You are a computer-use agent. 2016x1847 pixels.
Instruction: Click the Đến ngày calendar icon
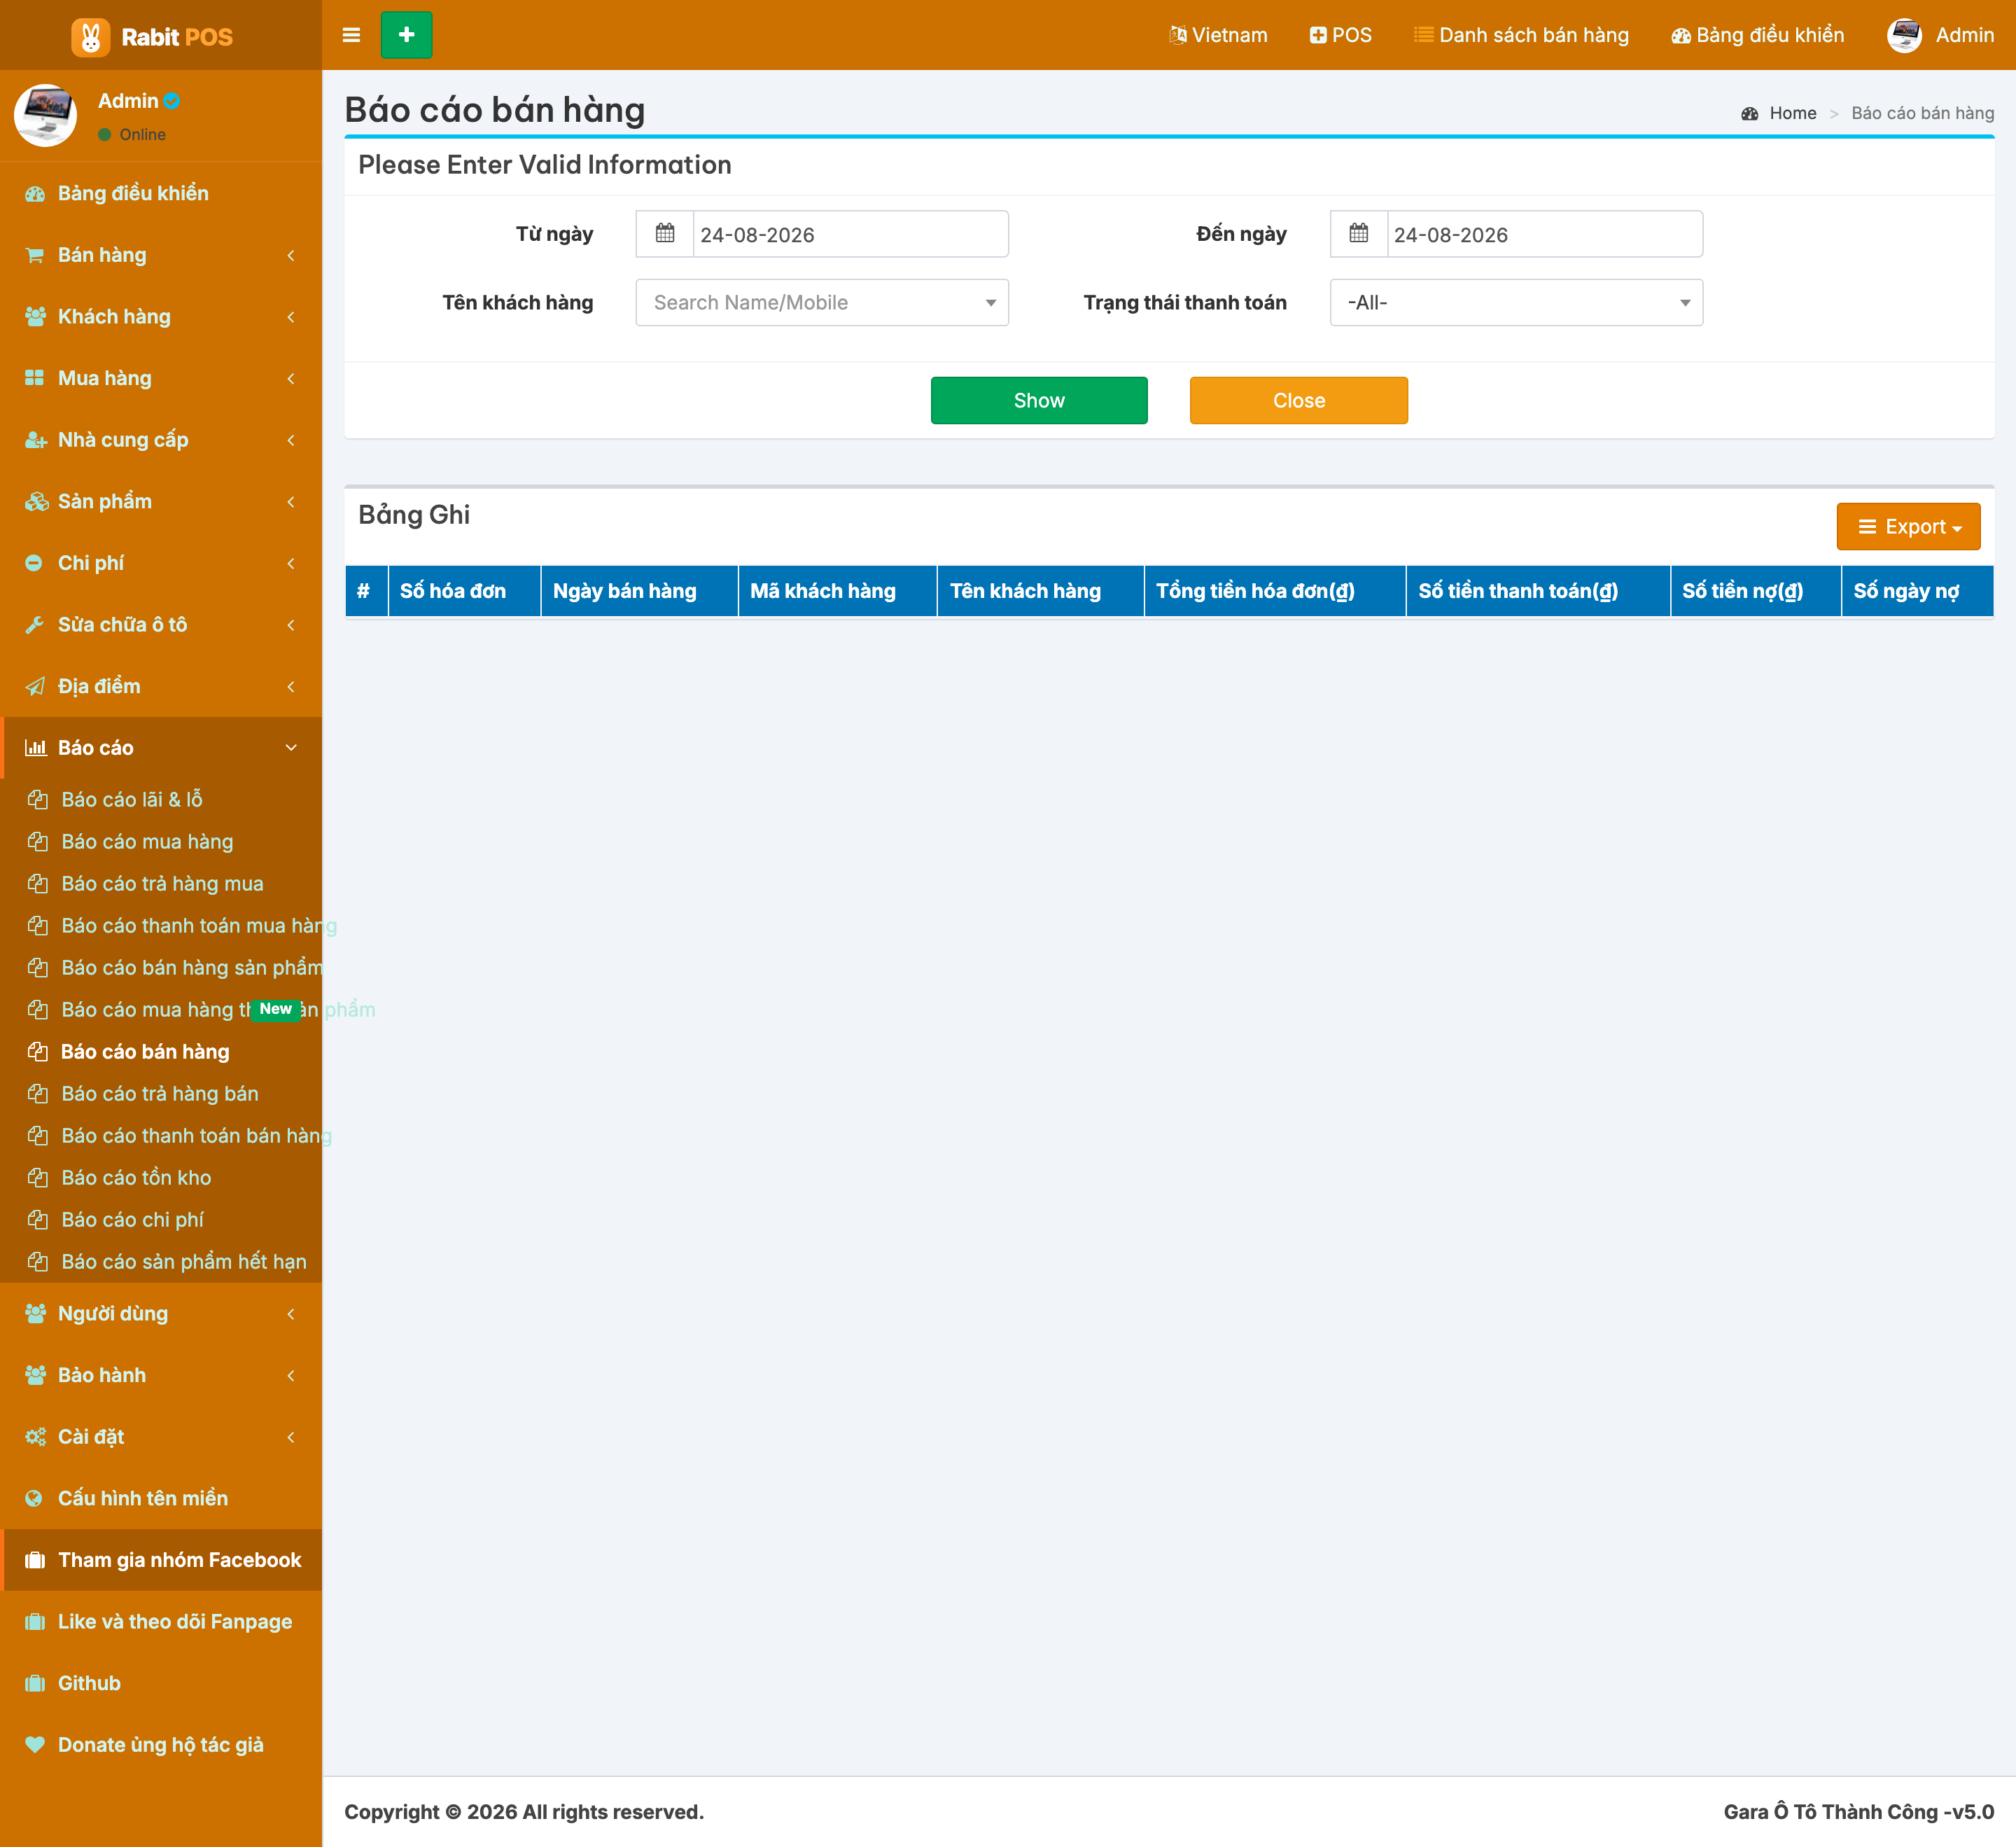1359,234
